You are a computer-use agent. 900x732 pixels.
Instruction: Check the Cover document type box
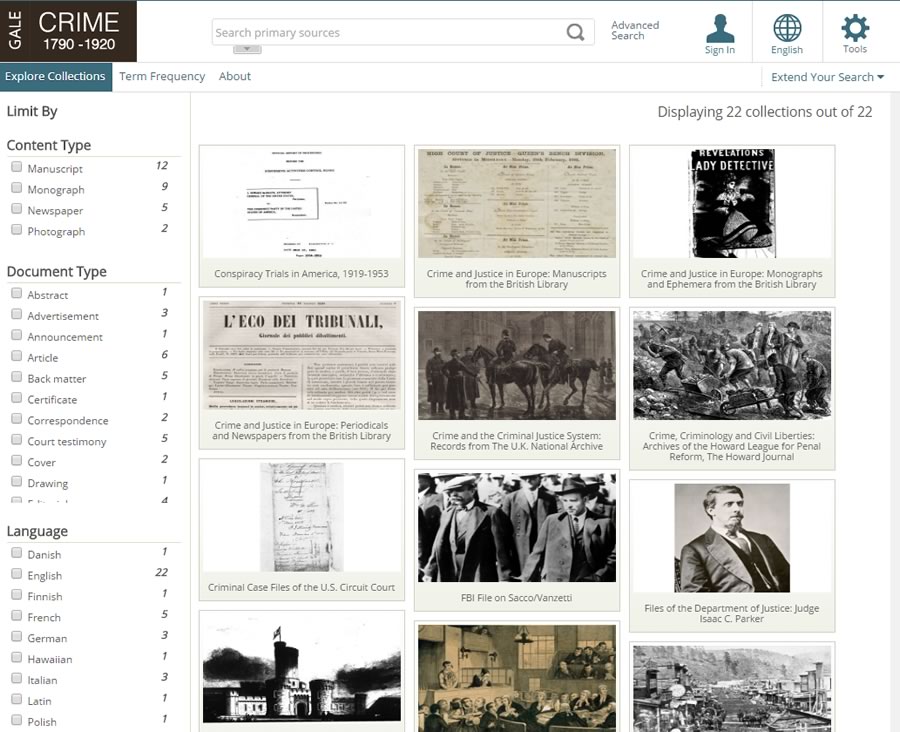pyautogui.click(x=17, y=460)
